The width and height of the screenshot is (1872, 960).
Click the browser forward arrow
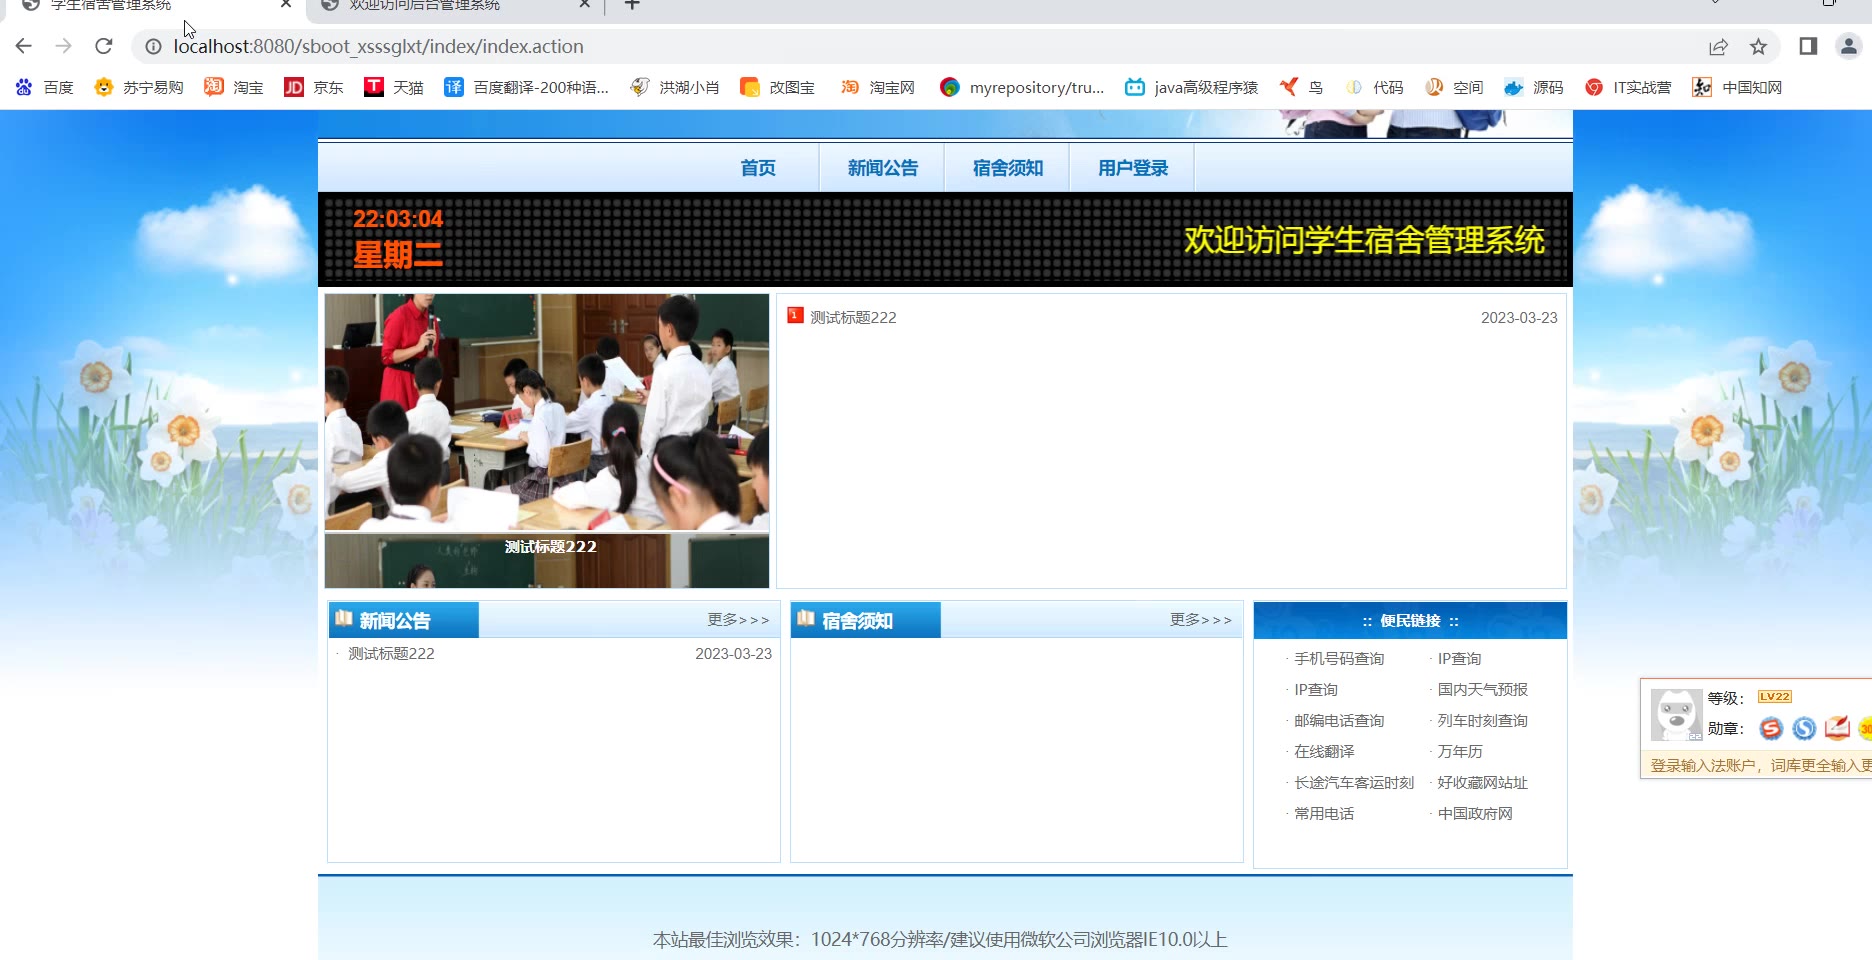click(x=64, y=46)
